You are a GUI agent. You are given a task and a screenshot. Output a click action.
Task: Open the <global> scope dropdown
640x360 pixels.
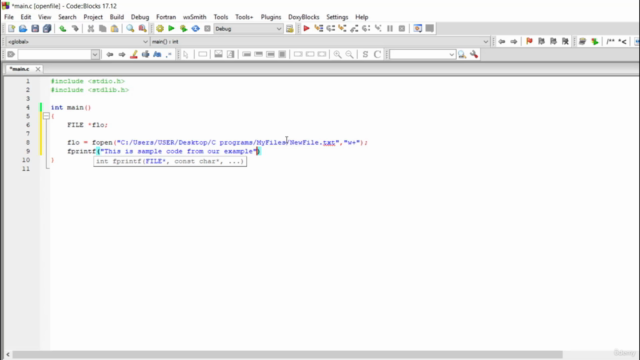[78, 42]
